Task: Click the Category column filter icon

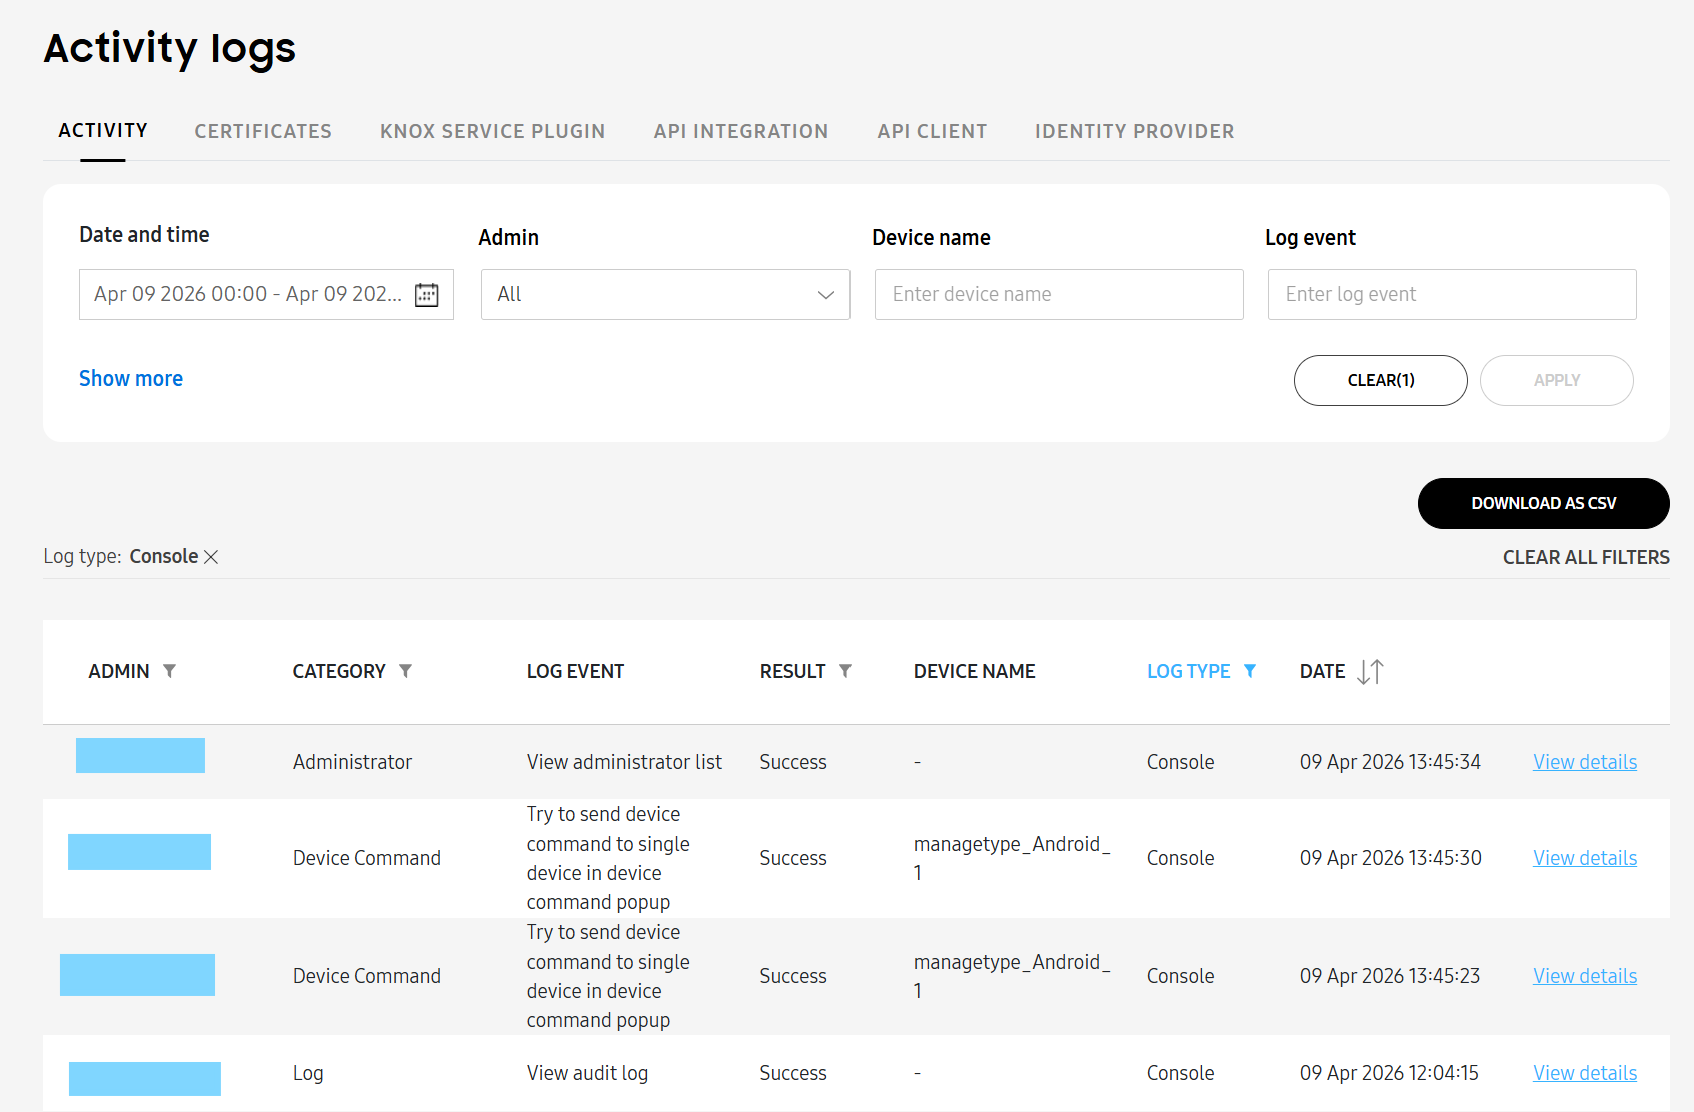Action: [405, 671]
